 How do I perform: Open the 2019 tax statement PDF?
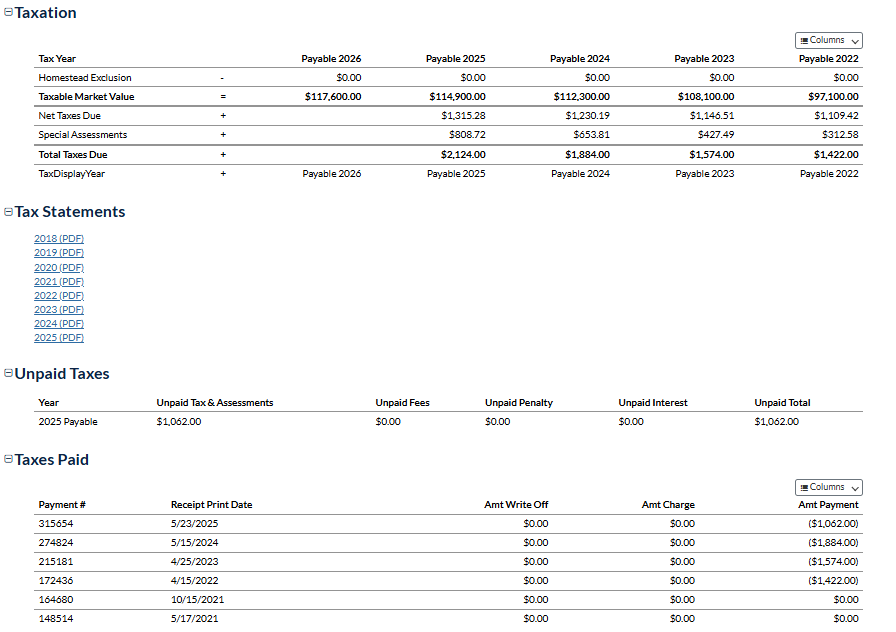59,253
